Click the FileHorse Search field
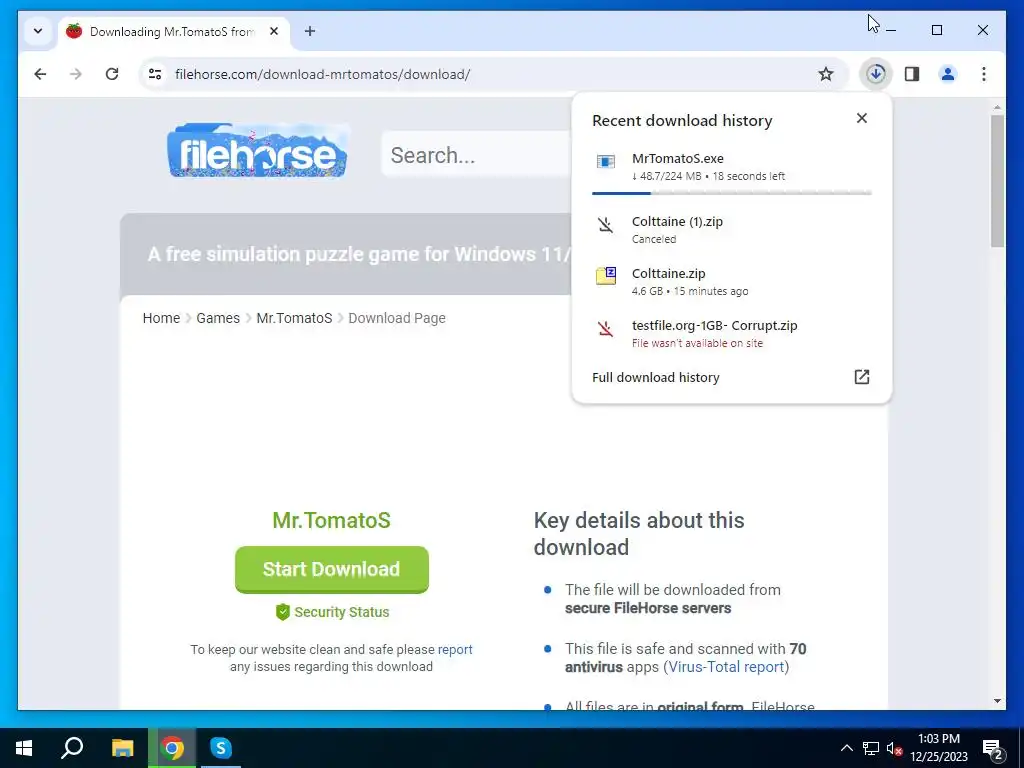1024x768 pixels. click(477, 155)
